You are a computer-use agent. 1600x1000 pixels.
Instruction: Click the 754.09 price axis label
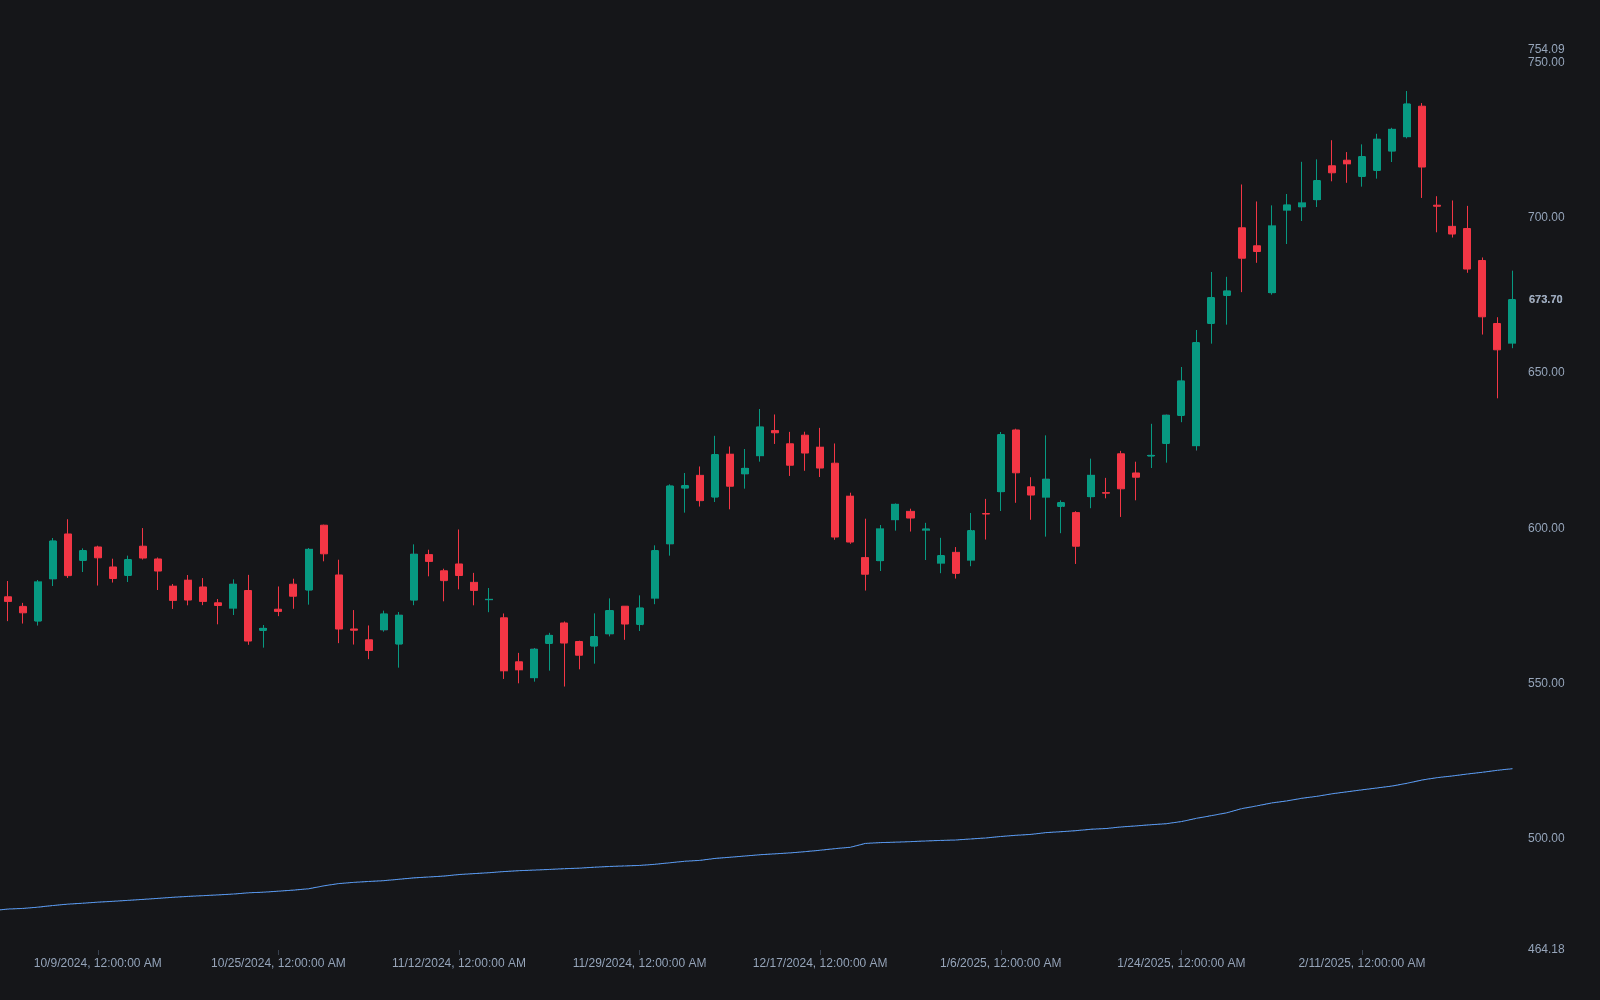[x=1546, y=49]
